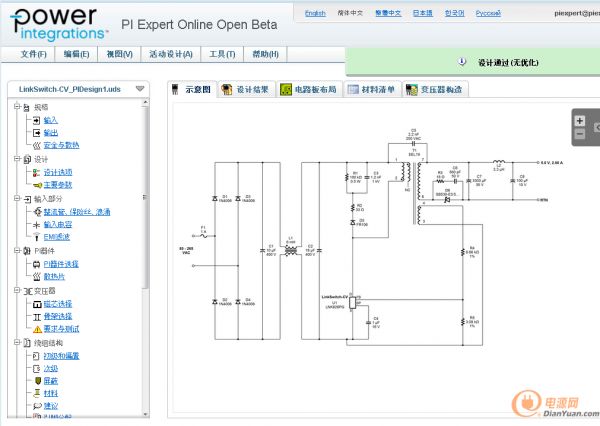
Task: Zoom out with the minus button
Action: tap(580, 134)
